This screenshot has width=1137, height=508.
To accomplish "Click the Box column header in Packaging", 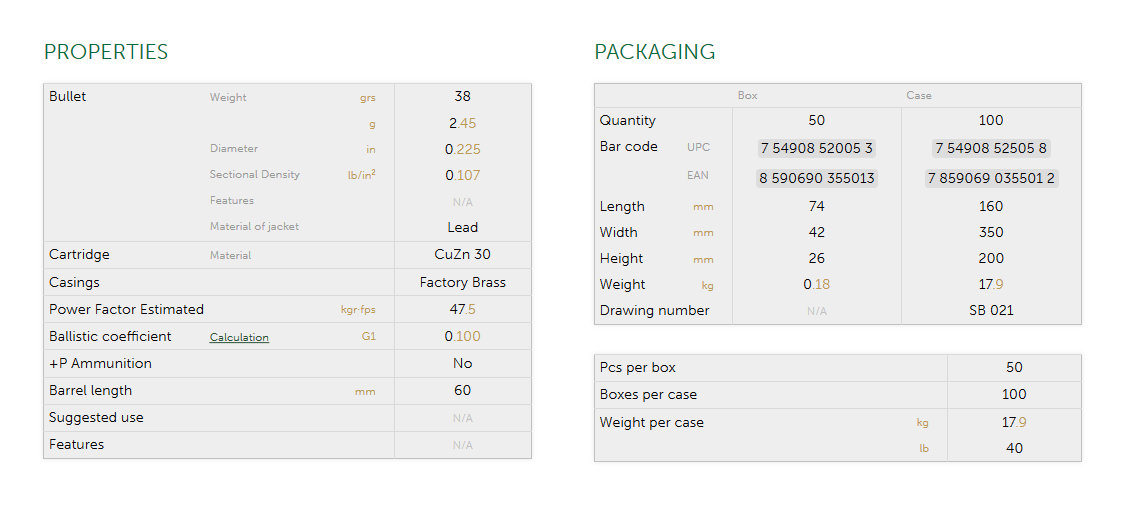I will [747, 96].
